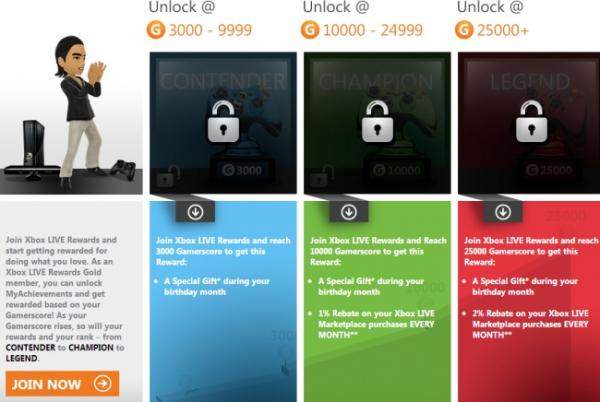Viewport: 600px width, 402px height.
Task: Click the CONTENDER rank text in description
Action: tap(31, 348)
